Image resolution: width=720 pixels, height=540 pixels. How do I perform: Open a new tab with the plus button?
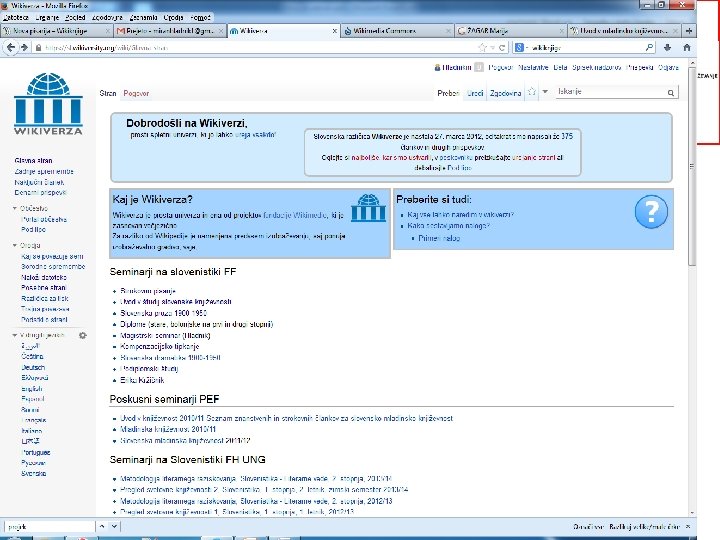[689, 31]
